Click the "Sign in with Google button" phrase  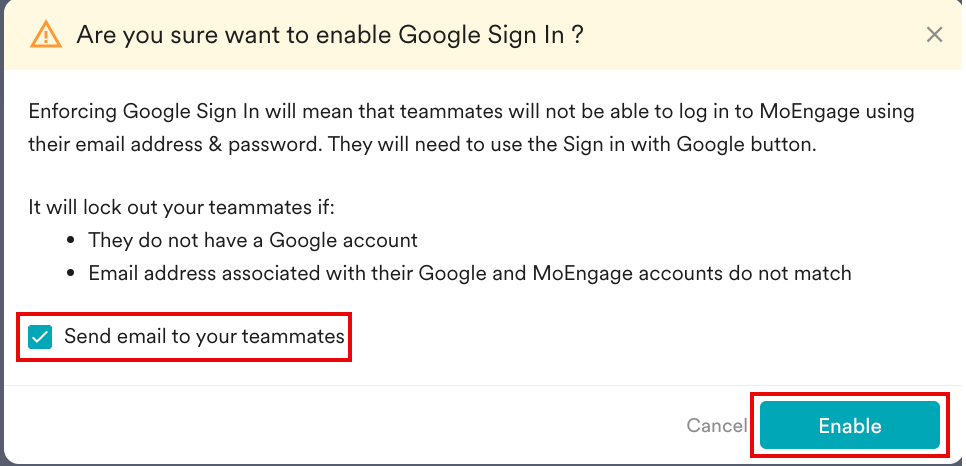point(680,144)
